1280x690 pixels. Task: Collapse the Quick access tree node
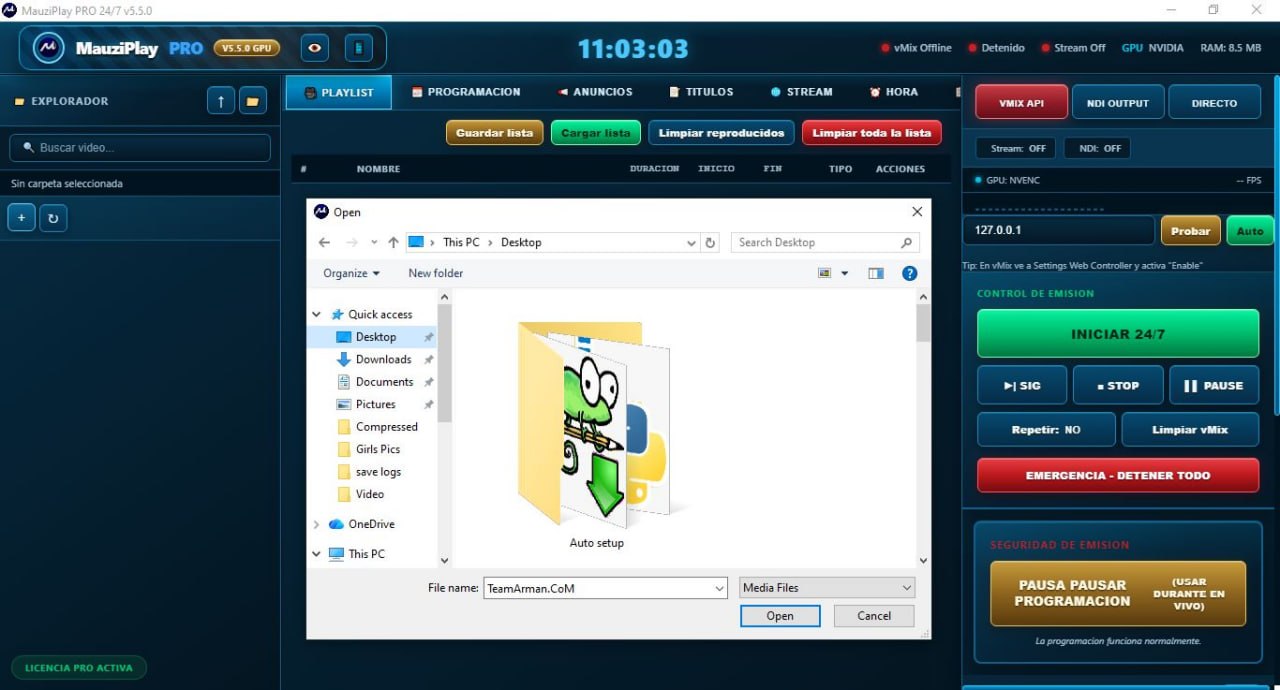tap(317, 314)
